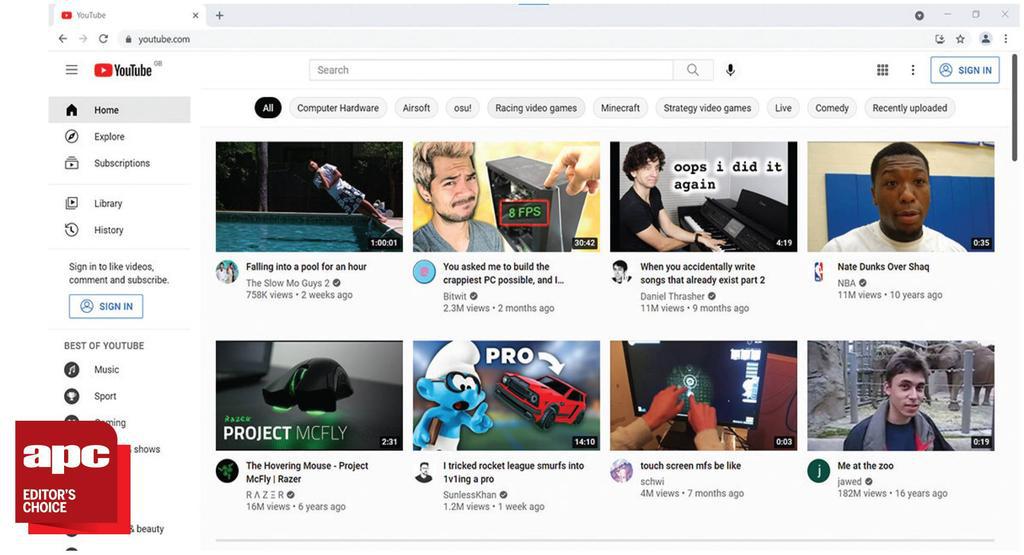Reload the page
The image size is (1024, 555).
(103, 39)
